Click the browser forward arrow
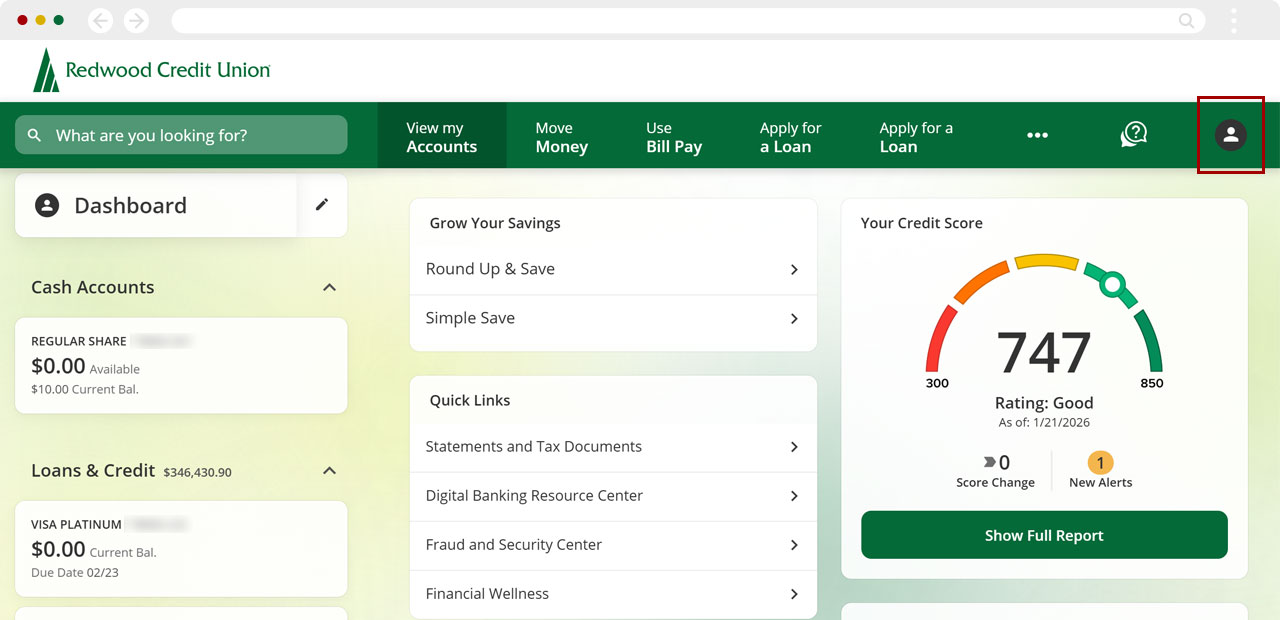 pos(136,19)
